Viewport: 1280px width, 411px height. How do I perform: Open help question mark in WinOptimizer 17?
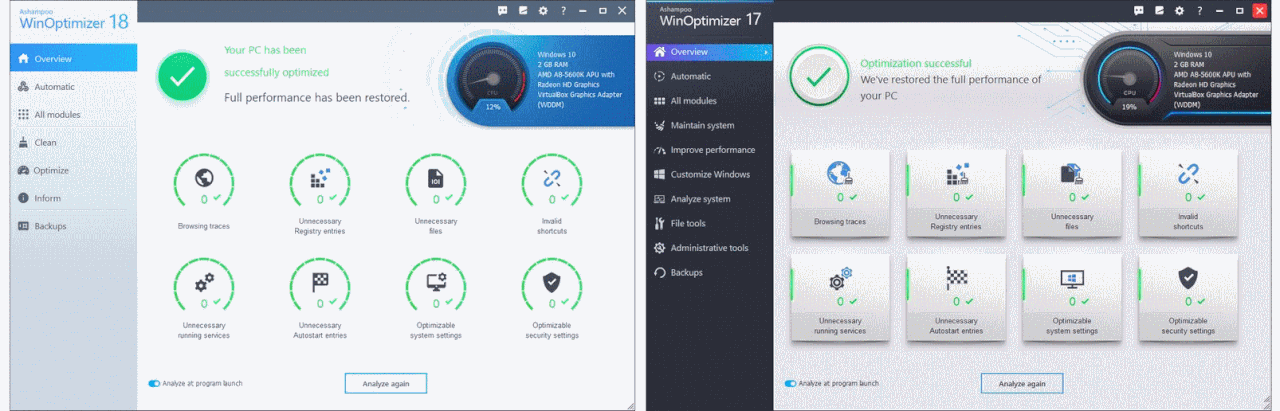pos(1199,10)
